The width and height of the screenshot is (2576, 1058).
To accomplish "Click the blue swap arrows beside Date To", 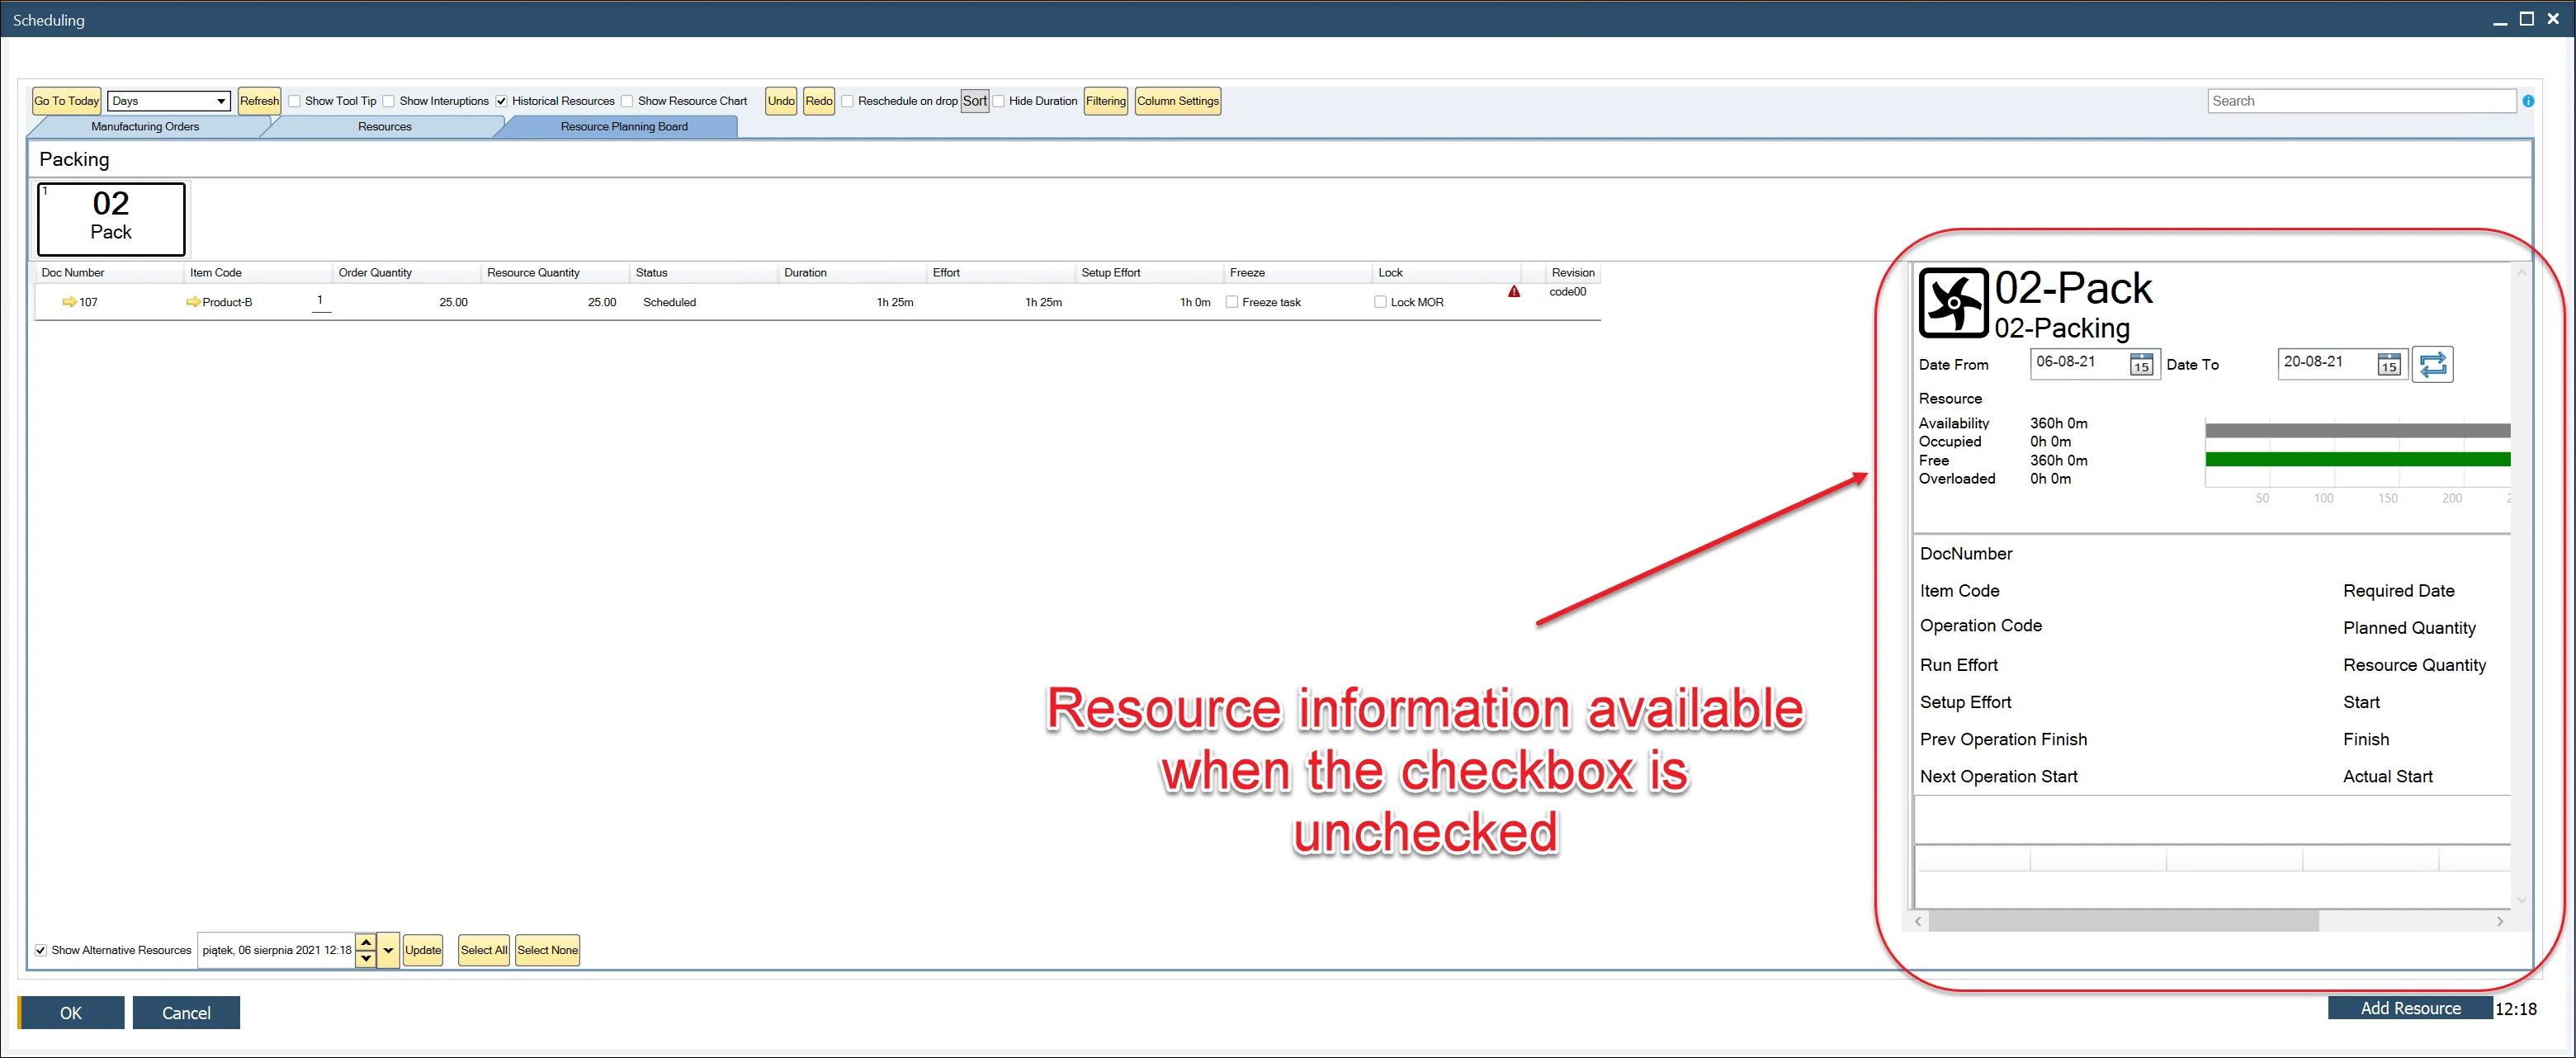I will pos(2433,363).
